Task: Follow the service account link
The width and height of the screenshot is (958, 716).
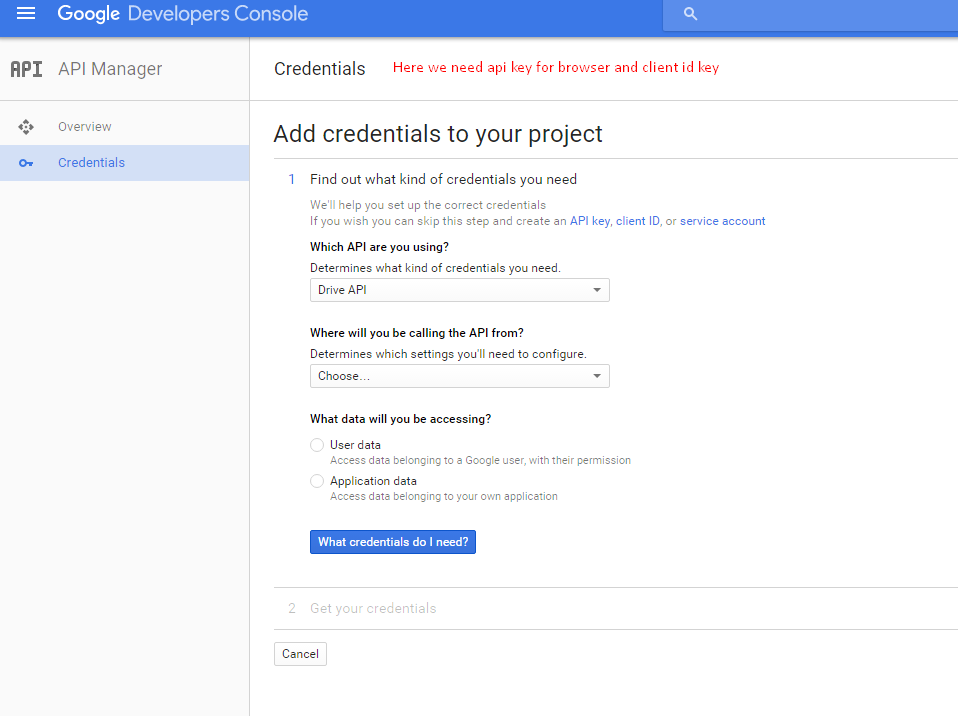Action: tap(722, 221)
